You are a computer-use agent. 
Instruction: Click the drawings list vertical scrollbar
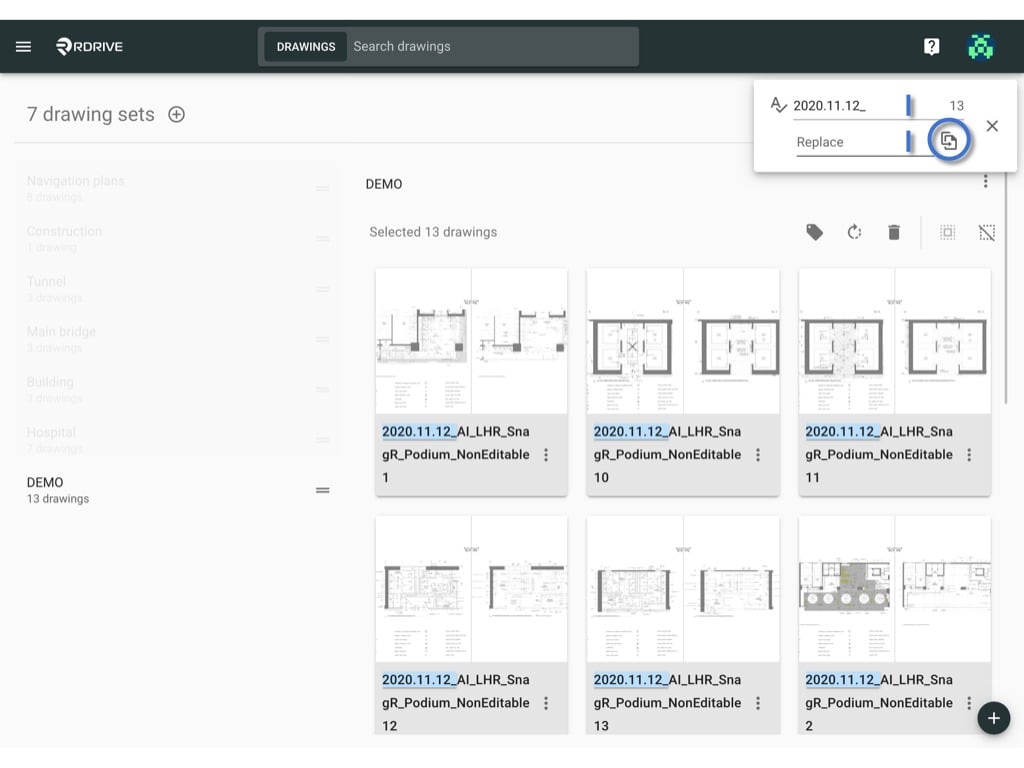click(x=1006, y=287)
